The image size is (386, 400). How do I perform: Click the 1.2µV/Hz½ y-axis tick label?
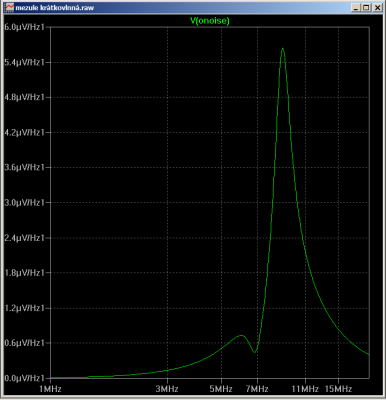point(24,308)
